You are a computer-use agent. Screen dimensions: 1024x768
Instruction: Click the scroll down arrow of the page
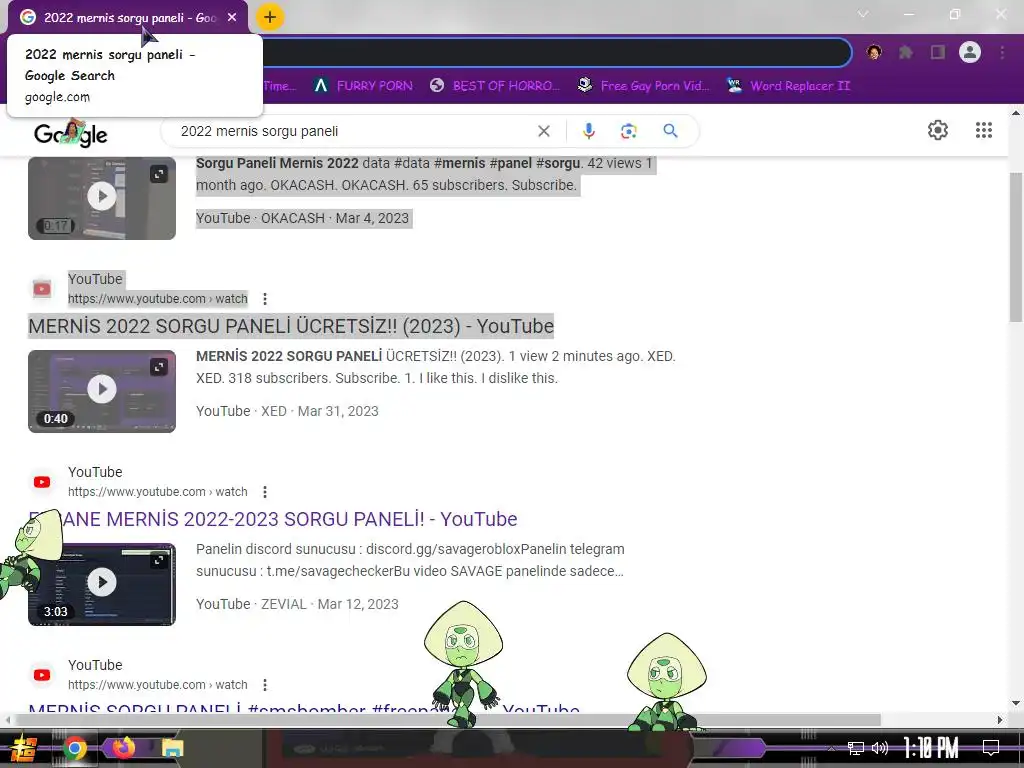click(1016, 703)
